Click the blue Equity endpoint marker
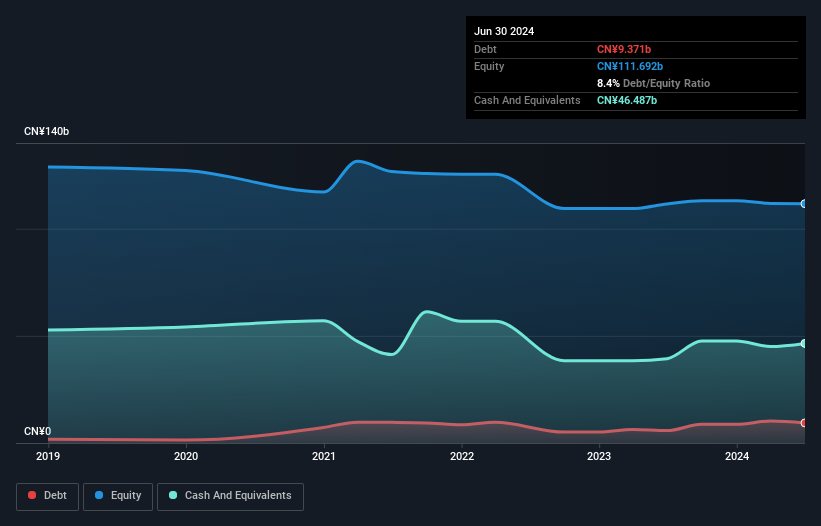The width and height of the screenshot is (821, 526). click(804, 204)
